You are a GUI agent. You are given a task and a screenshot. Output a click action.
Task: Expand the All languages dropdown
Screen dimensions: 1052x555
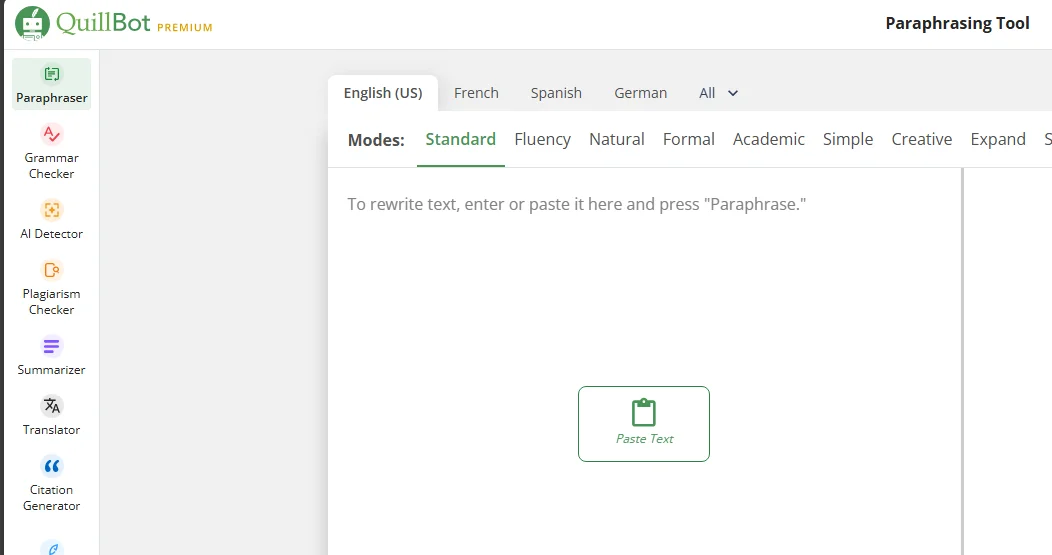click(x=719, y=93)
